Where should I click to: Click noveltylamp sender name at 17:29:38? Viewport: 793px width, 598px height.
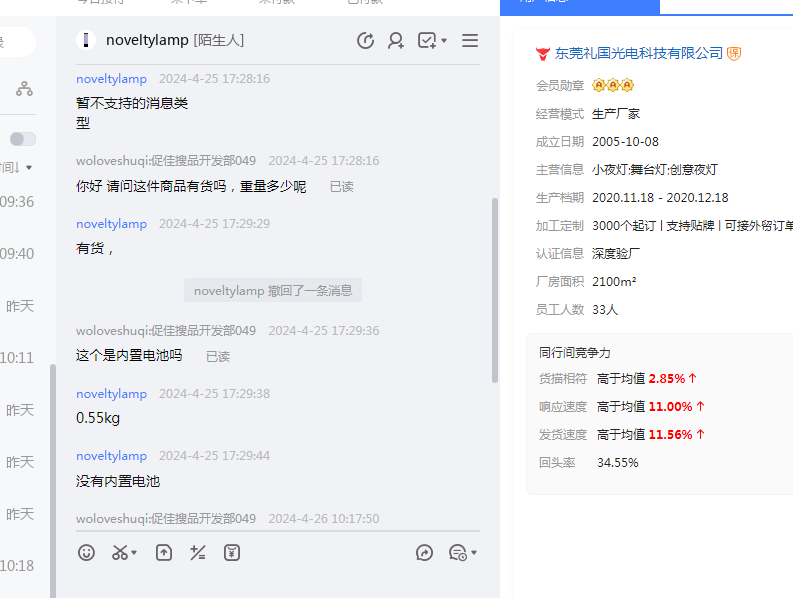111,394
